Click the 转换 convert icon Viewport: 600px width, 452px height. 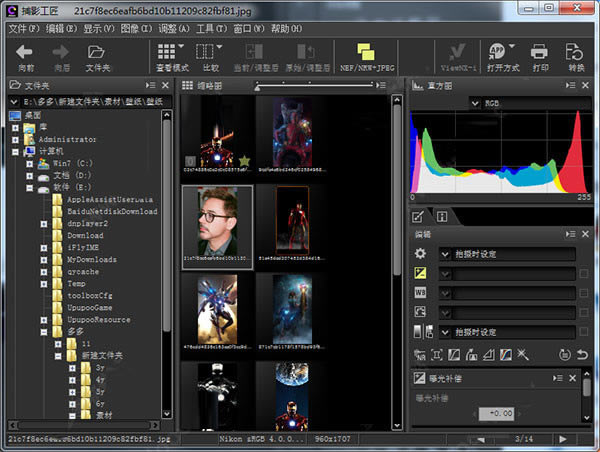576,52
